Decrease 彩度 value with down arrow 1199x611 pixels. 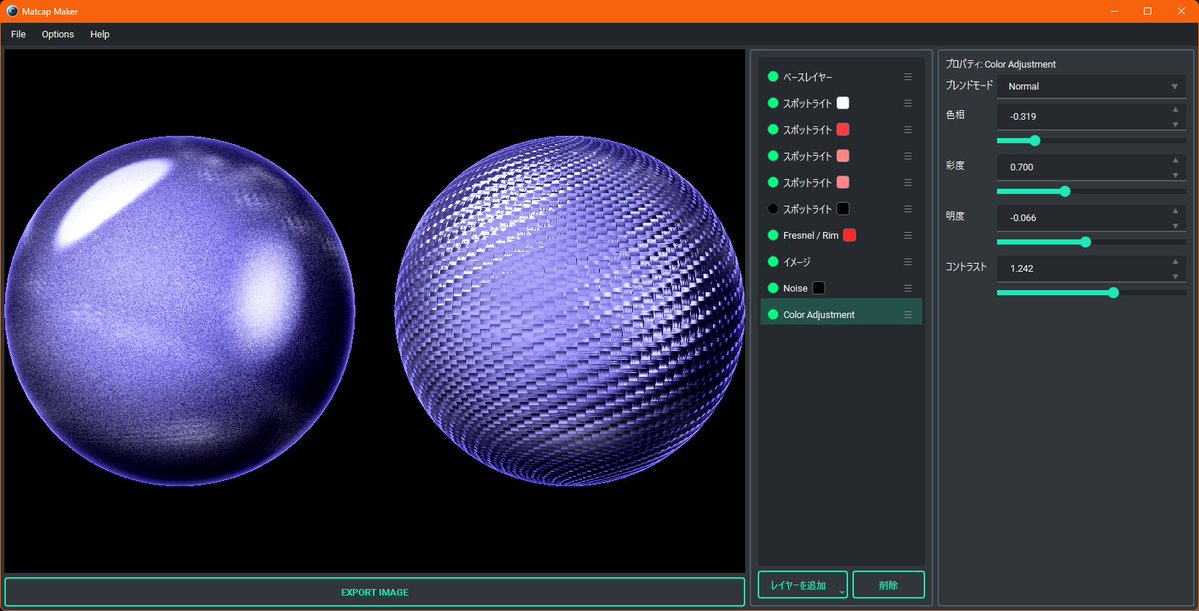(x=1175, y=174)
